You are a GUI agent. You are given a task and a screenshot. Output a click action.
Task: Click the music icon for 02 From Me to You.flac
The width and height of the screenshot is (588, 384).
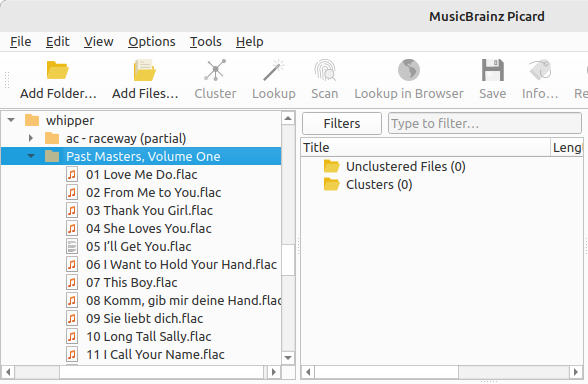pyautogui.click(x=72, y=192)
